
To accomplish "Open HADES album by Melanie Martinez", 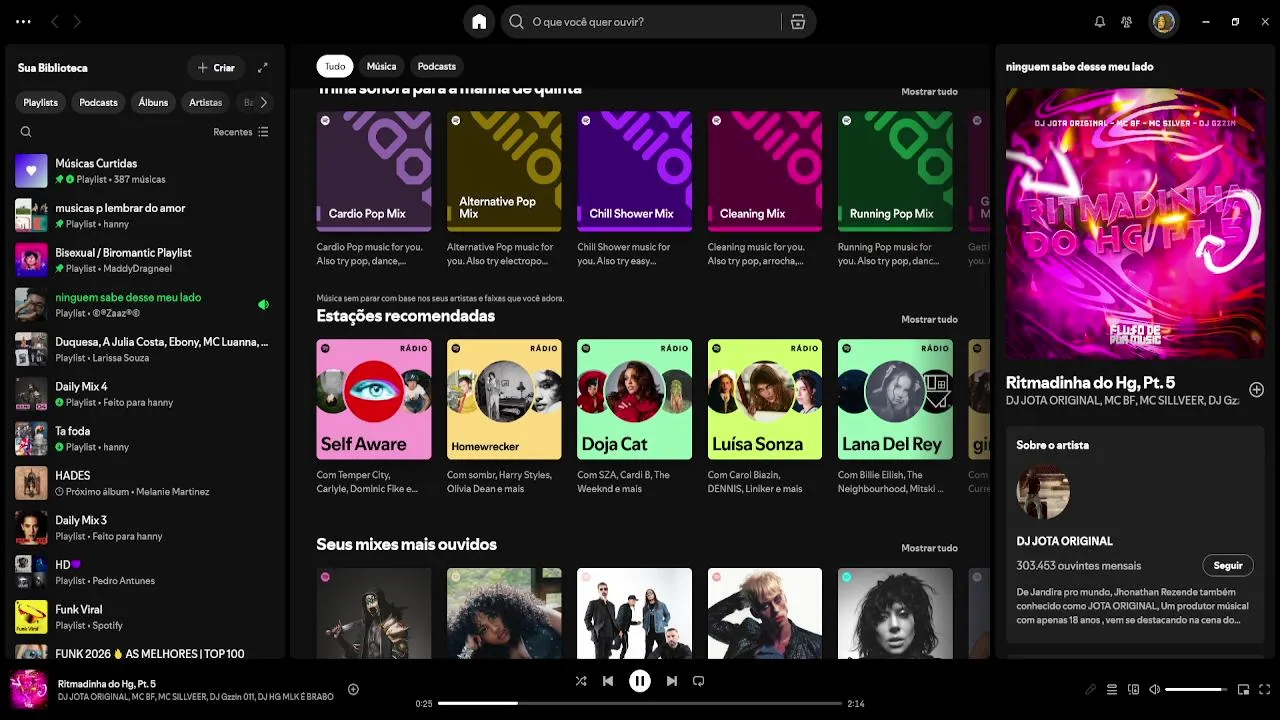I will [x=143, y=483].
